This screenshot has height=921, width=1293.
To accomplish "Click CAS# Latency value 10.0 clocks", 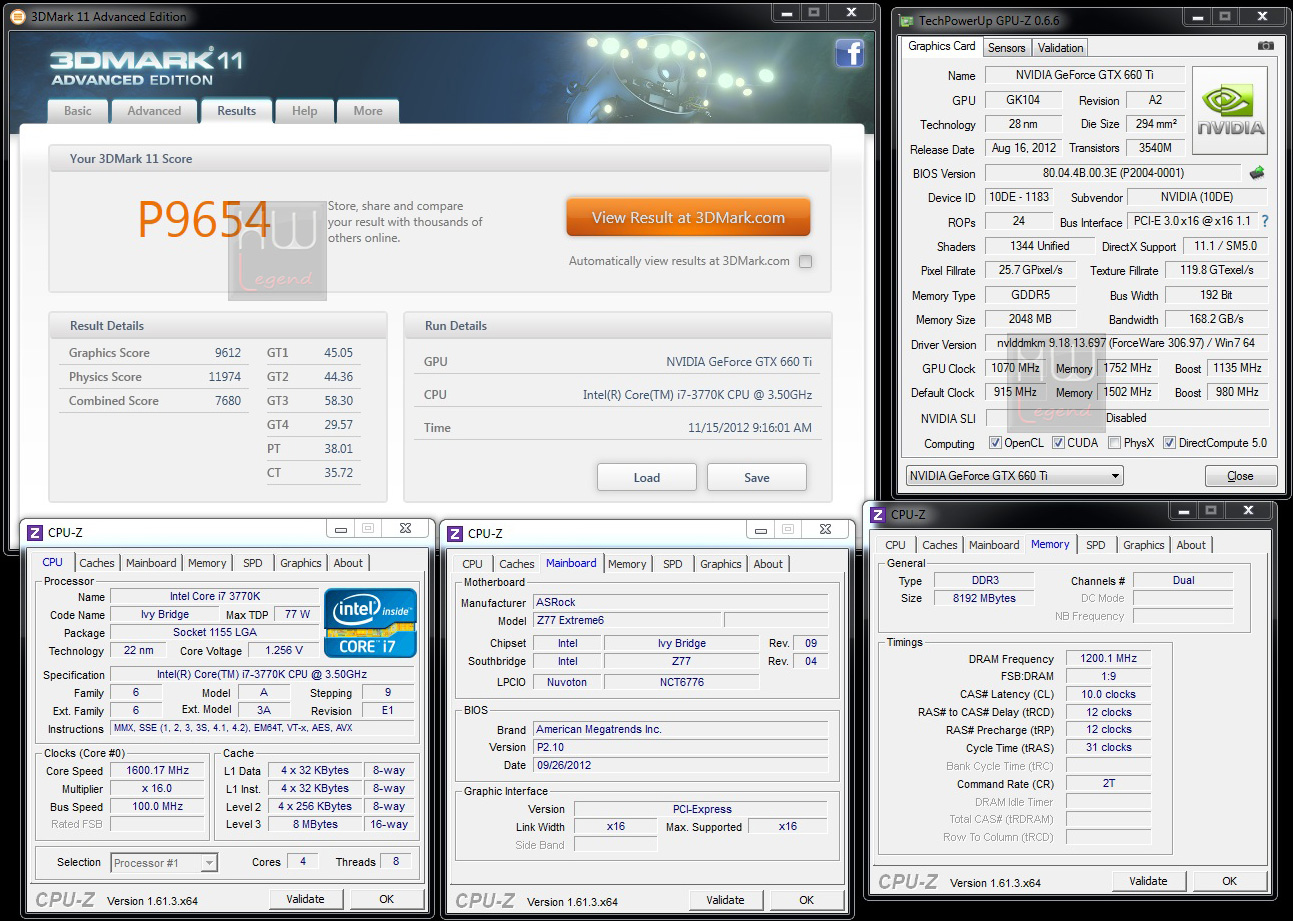I will point(1108,694).
